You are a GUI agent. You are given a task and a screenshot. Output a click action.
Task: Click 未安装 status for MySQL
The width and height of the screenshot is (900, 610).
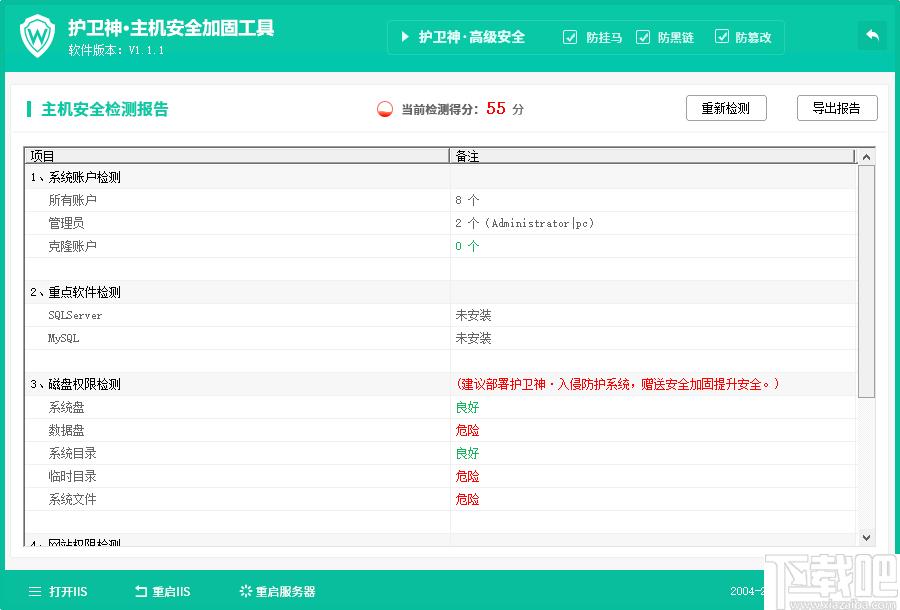point(474,338)
